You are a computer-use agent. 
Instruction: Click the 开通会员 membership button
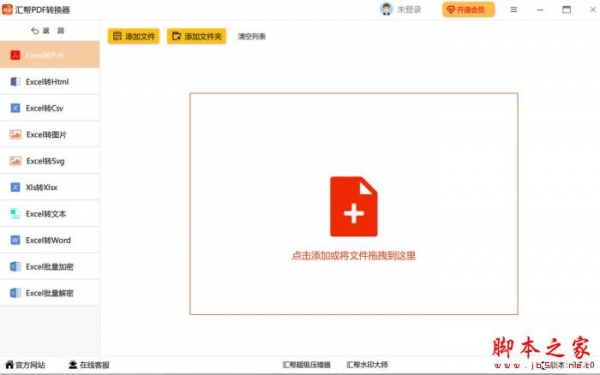(x=468, y=10)
